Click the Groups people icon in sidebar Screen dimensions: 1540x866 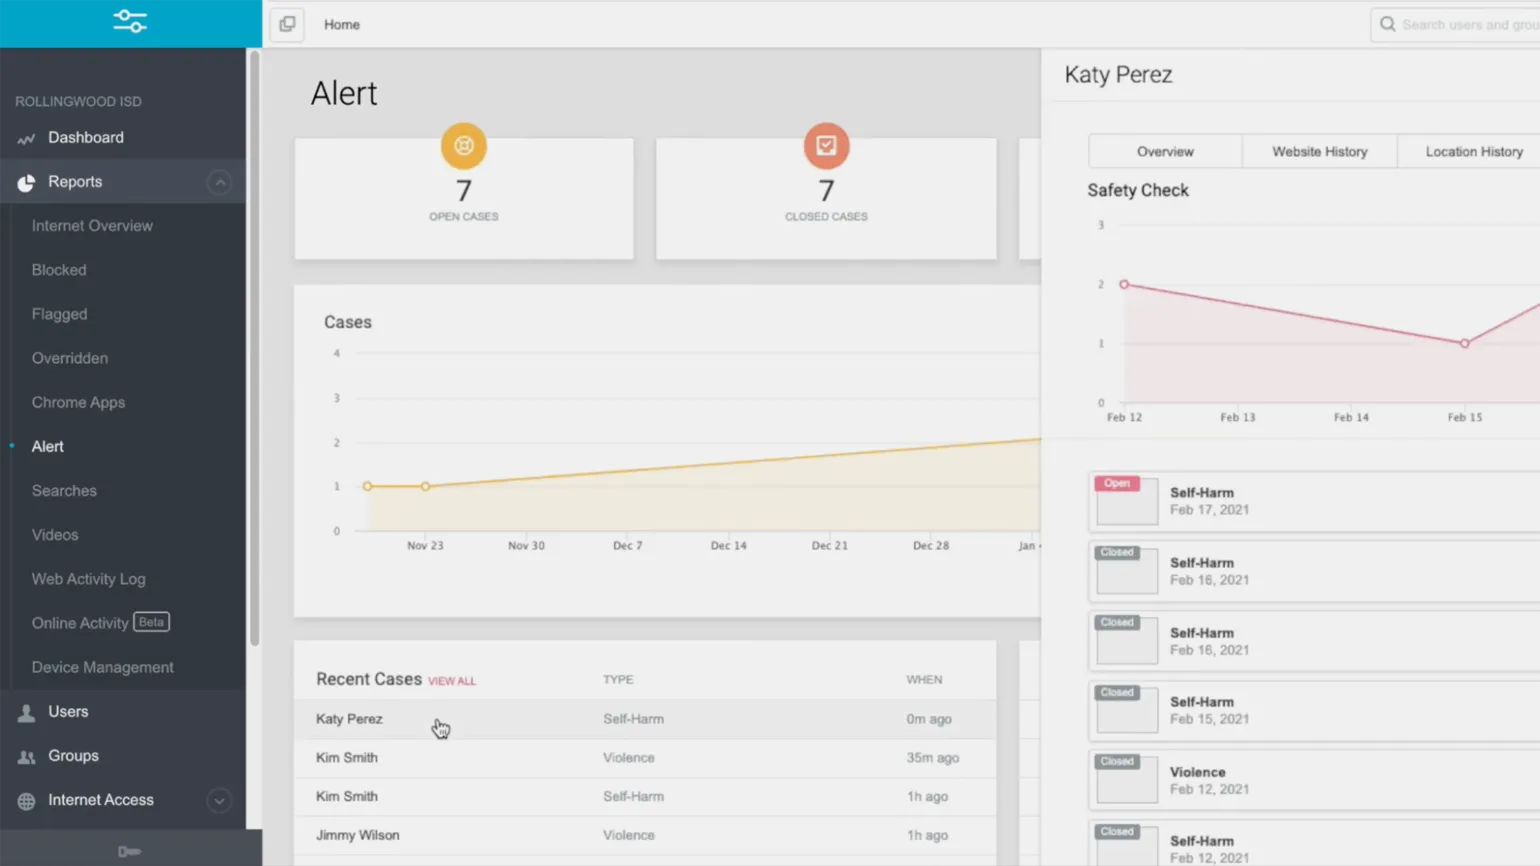[26, 757]
